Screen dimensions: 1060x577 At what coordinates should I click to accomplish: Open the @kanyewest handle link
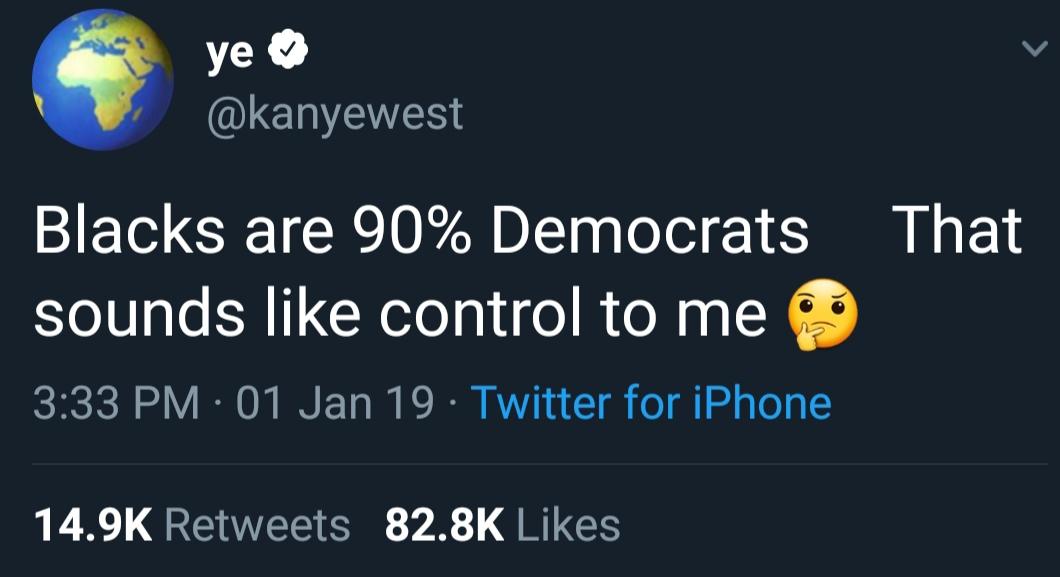point(335,114)
